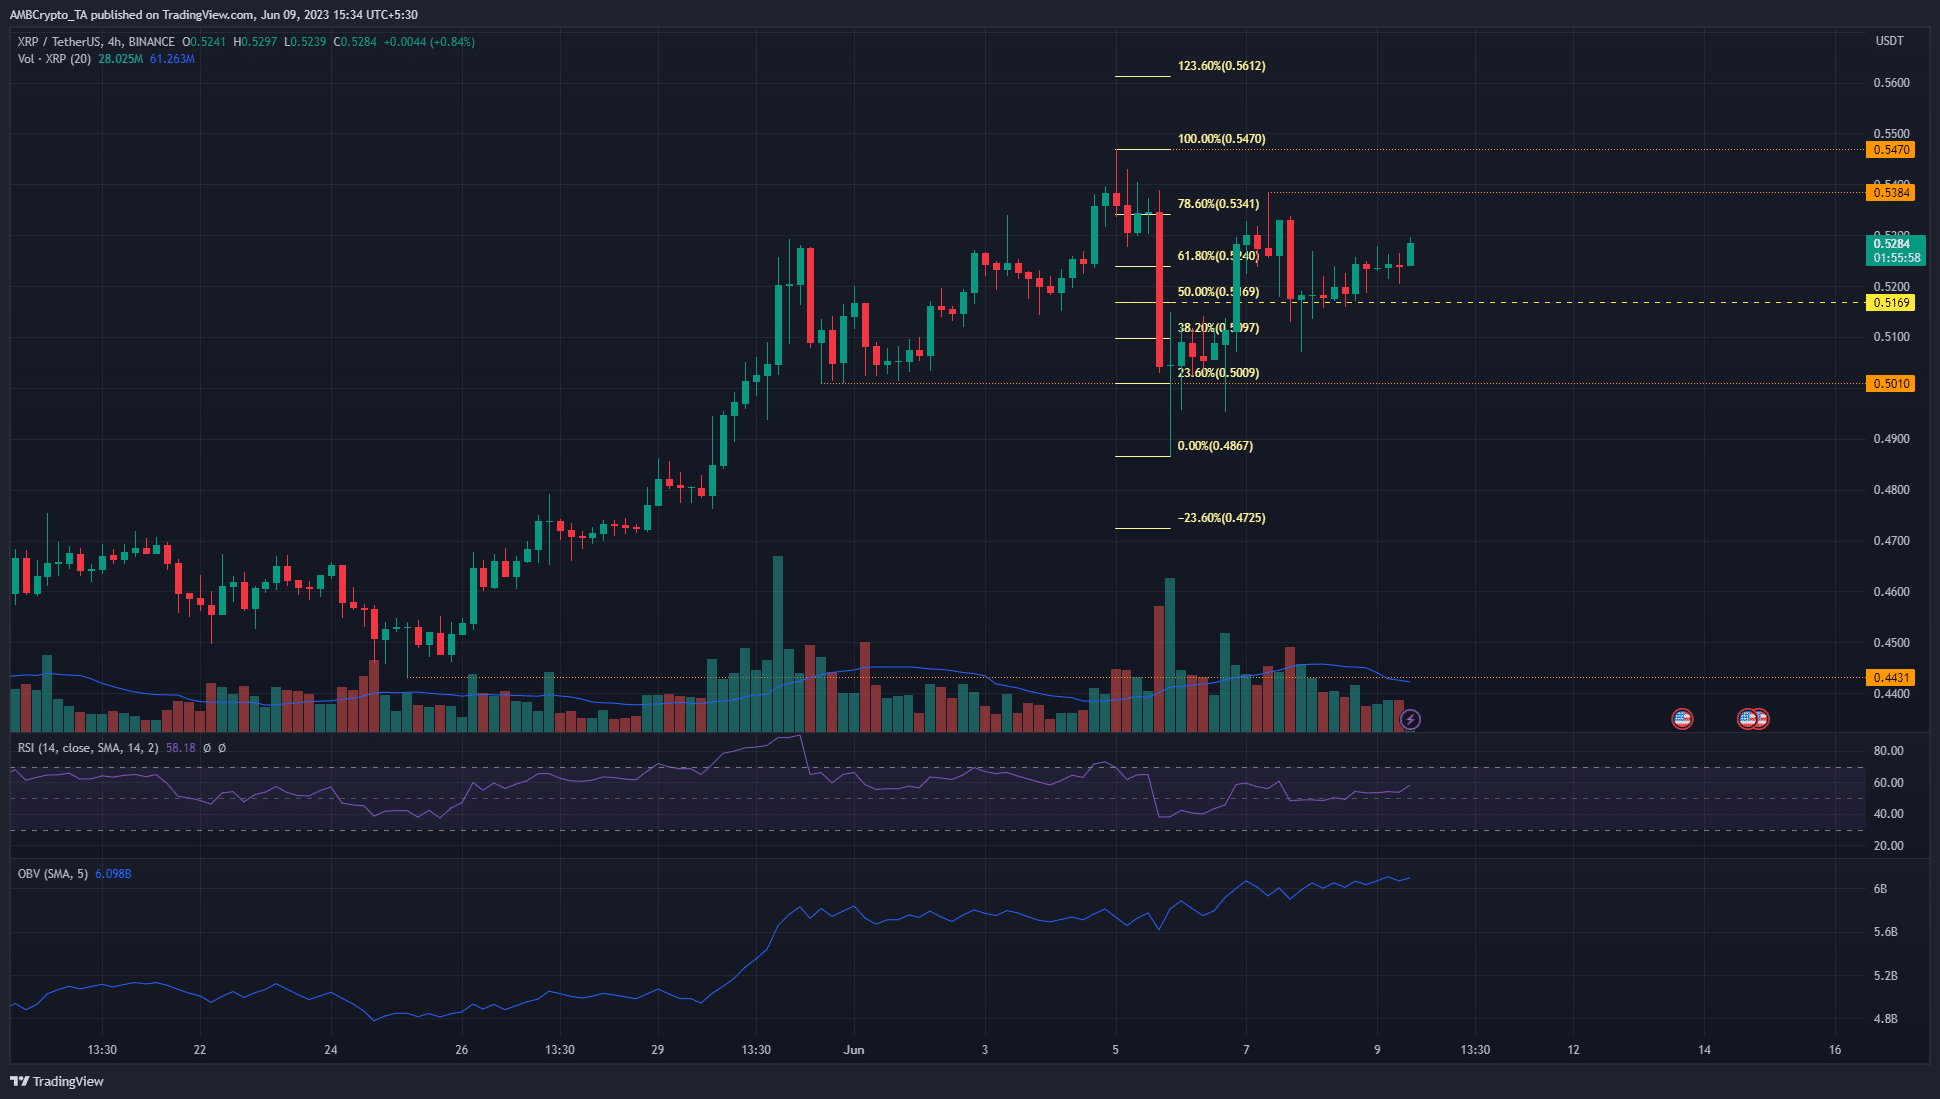Click the volume 28.025M readout
The width and height of the screenshot is (1940, 1099).
(x=120, y=59)
